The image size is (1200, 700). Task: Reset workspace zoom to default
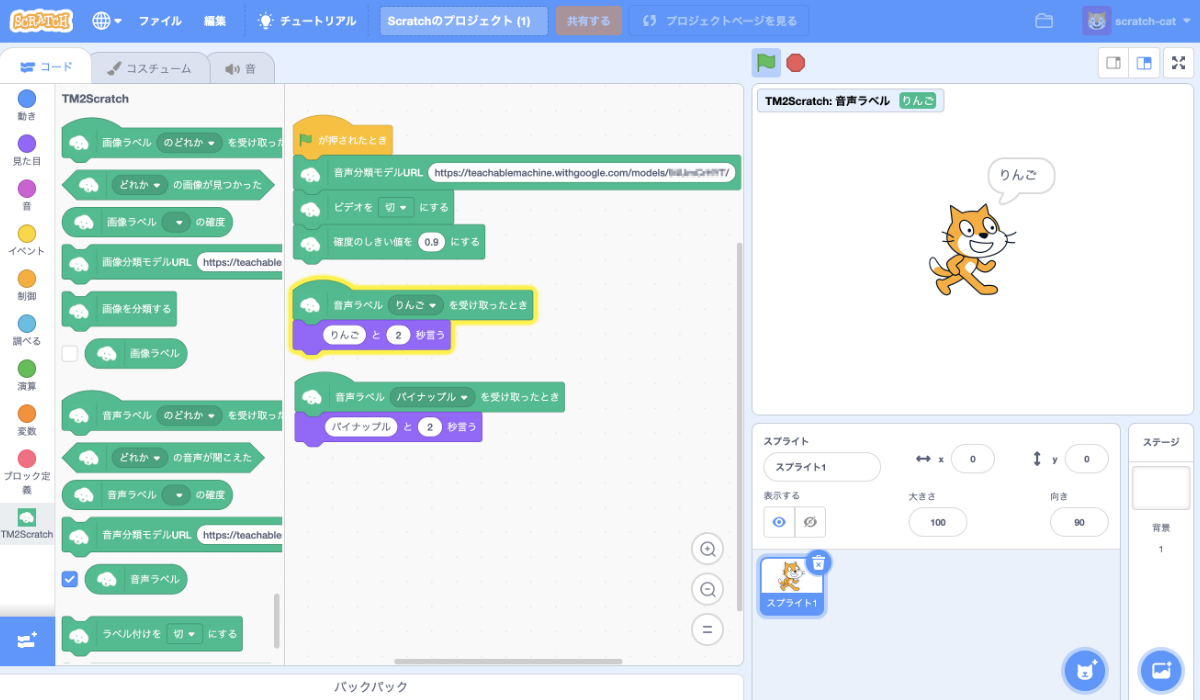point(708,629)
